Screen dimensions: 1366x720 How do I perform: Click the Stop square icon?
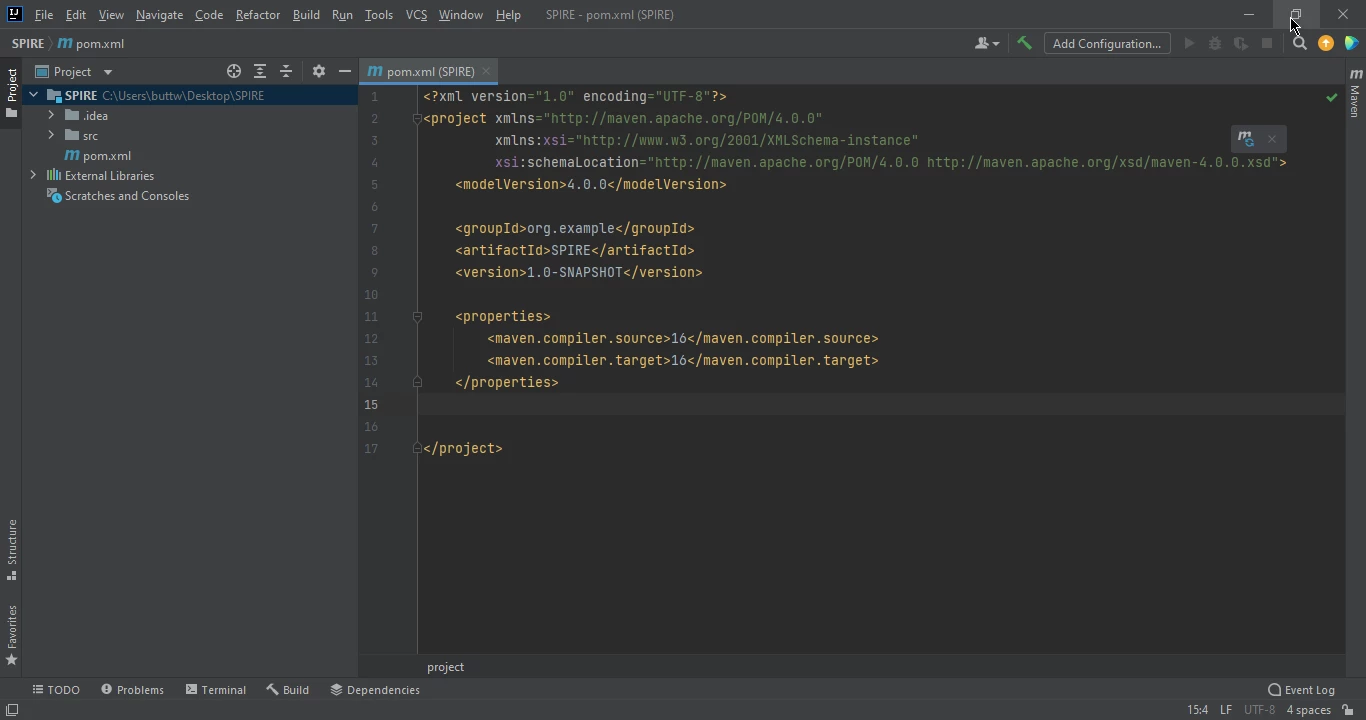[x=1267, y=44]
